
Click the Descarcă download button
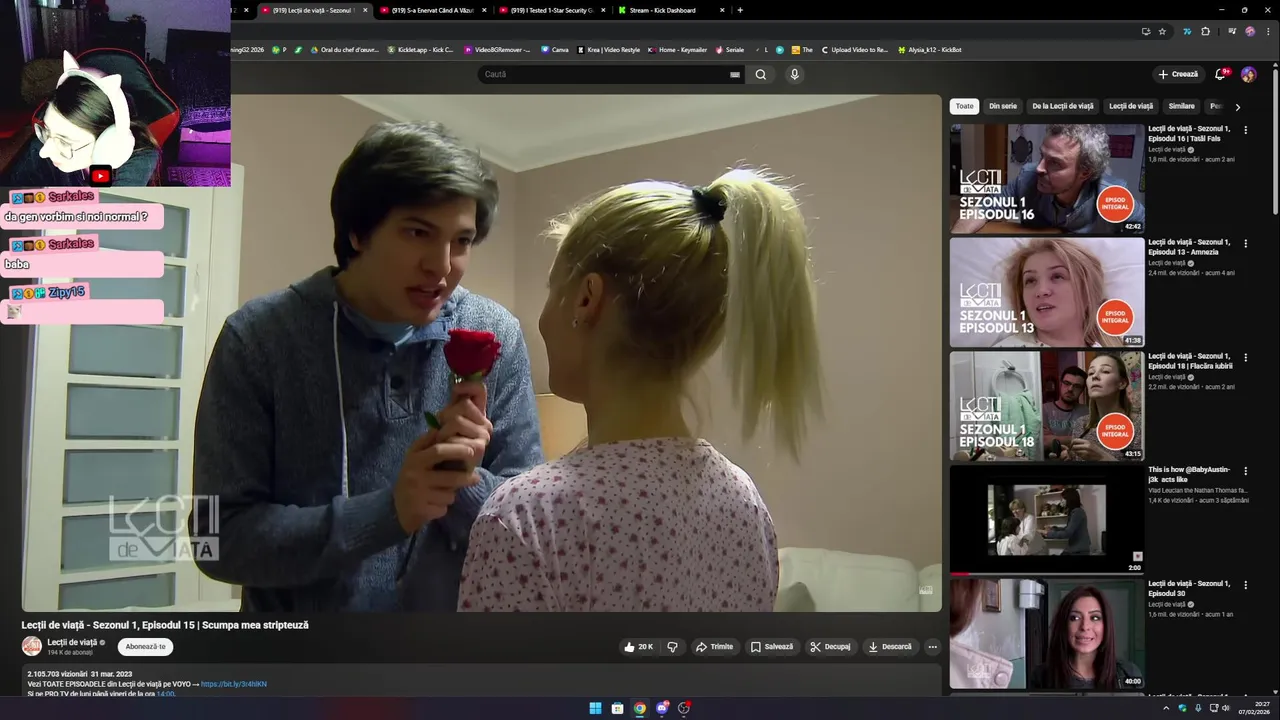pyautogui.click(x=890, y=647)
